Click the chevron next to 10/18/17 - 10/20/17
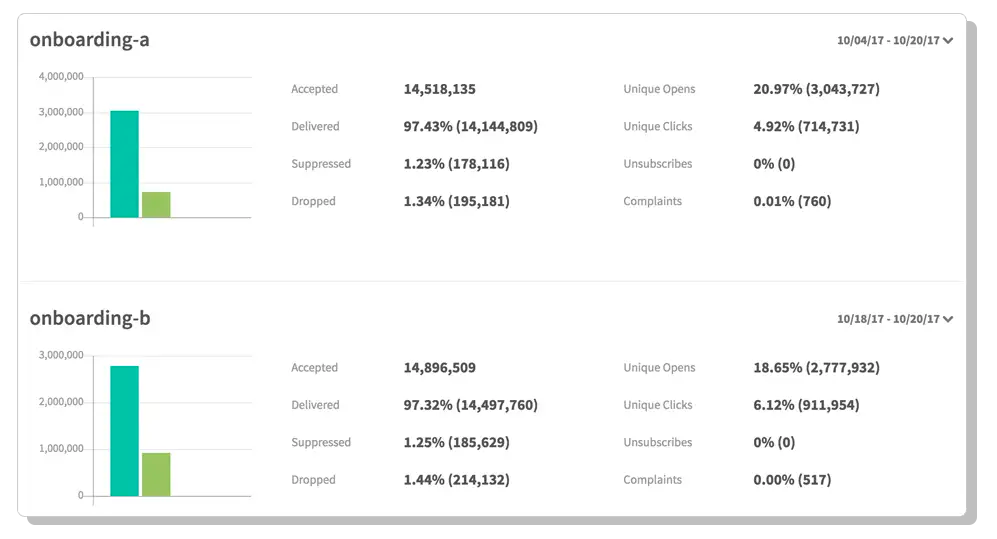 pyautogui.click(x=948, y=319)
